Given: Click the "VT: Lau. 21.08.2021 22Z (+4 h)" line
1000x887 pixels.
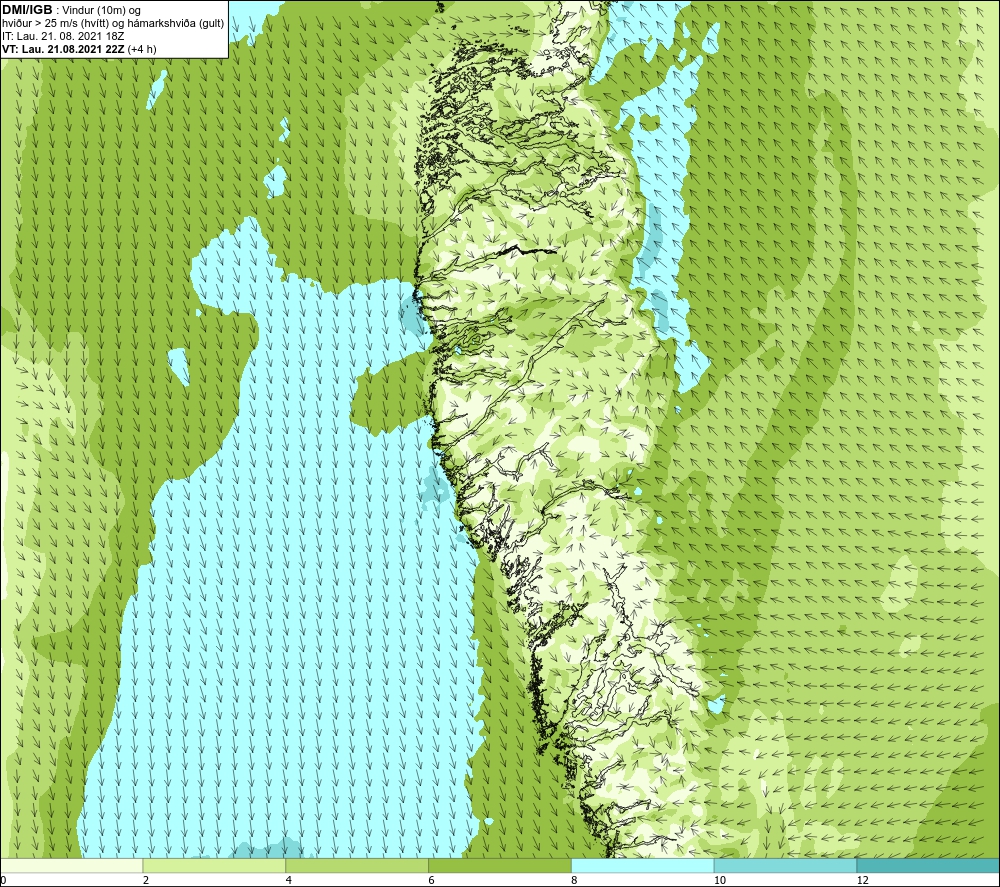Looking at the screenshot, I should click(79, 49).
